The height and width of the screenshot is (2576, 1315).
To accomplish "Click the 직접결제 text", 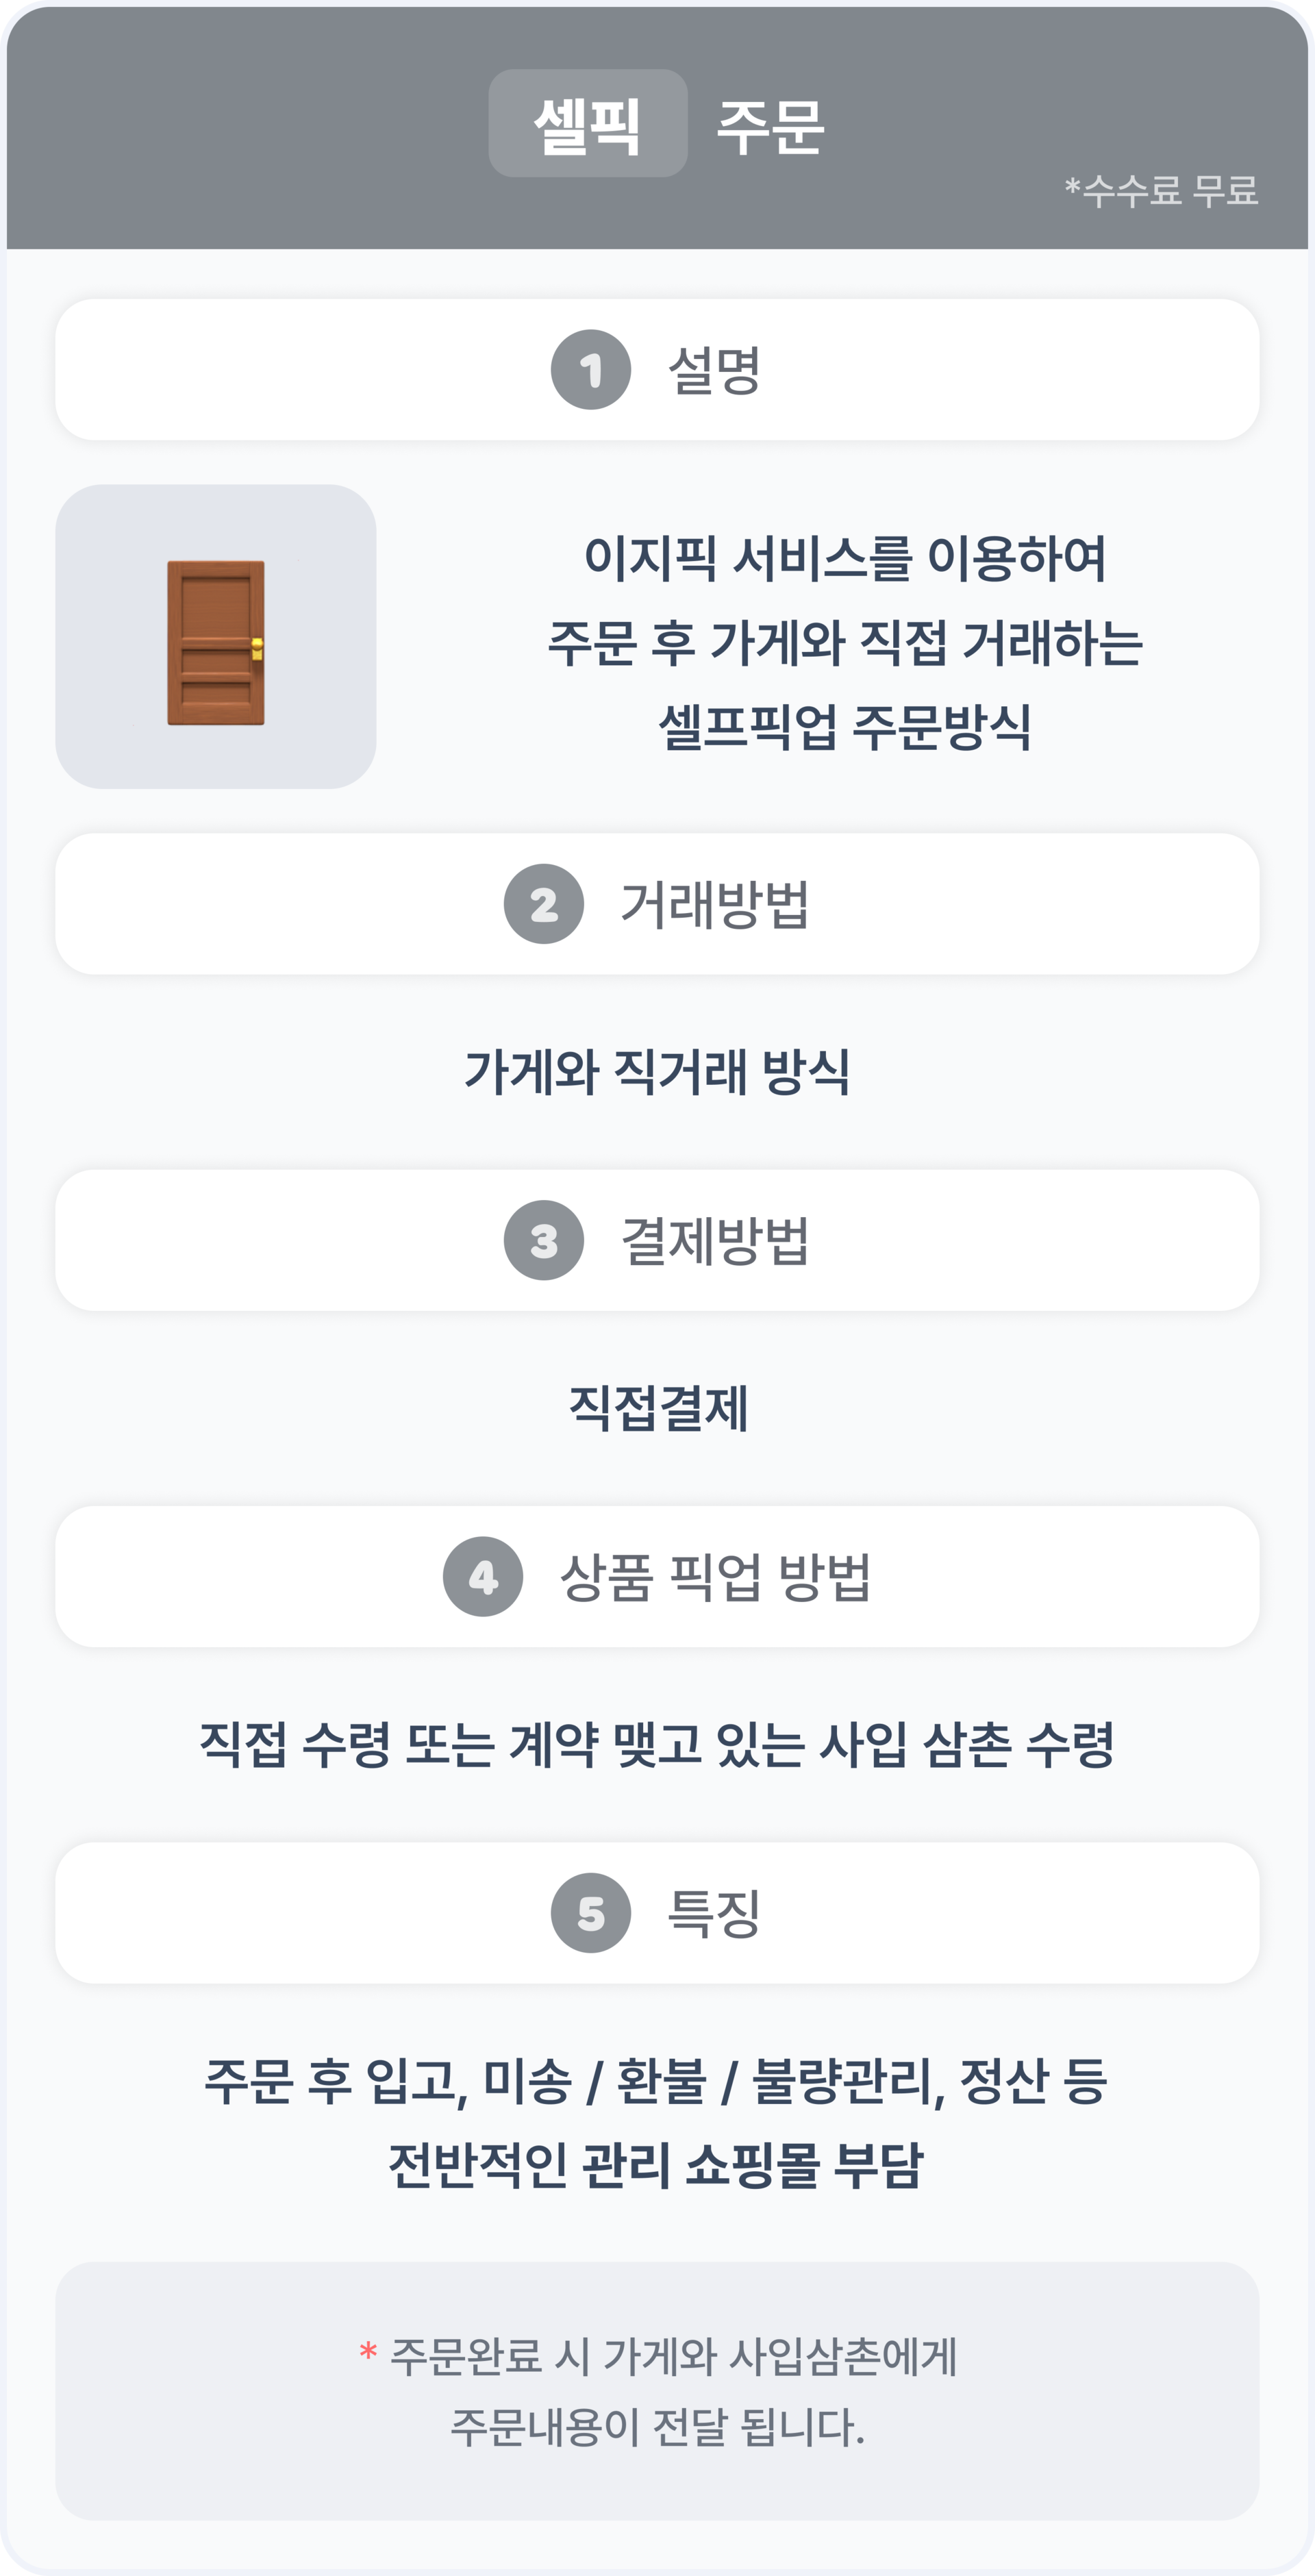I will (x=657, y=1408).
